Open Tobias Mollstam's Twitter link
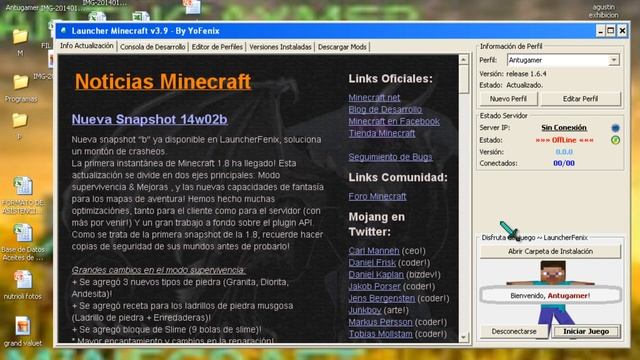The image size is (640, 360). coord(380,333)
